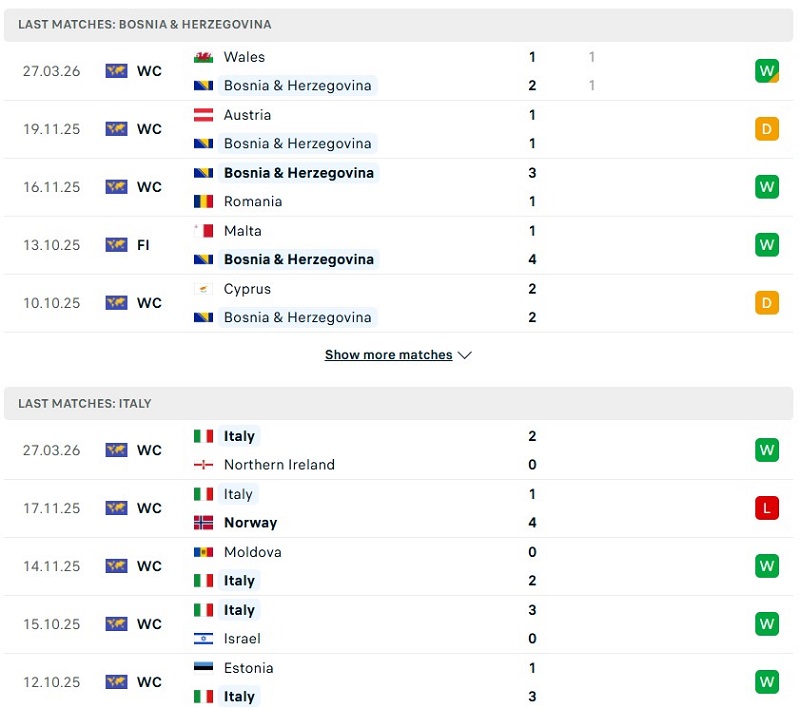The height and width of the screenshot is (708, 800).
Task: Open the 16.11.25 Bosnia vs Romania match
Action: (400, 187)
